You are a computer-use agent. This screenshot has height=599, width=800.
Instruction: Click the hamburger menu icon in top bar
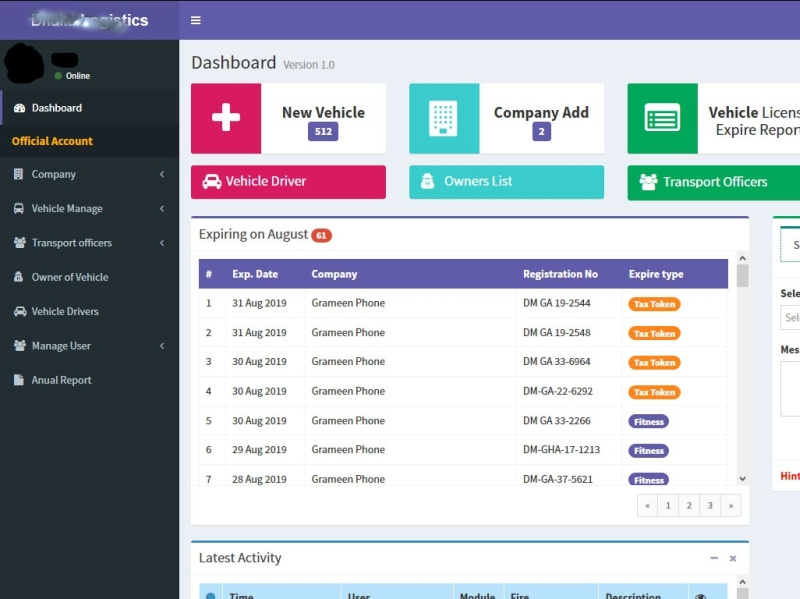coord(196,20)
